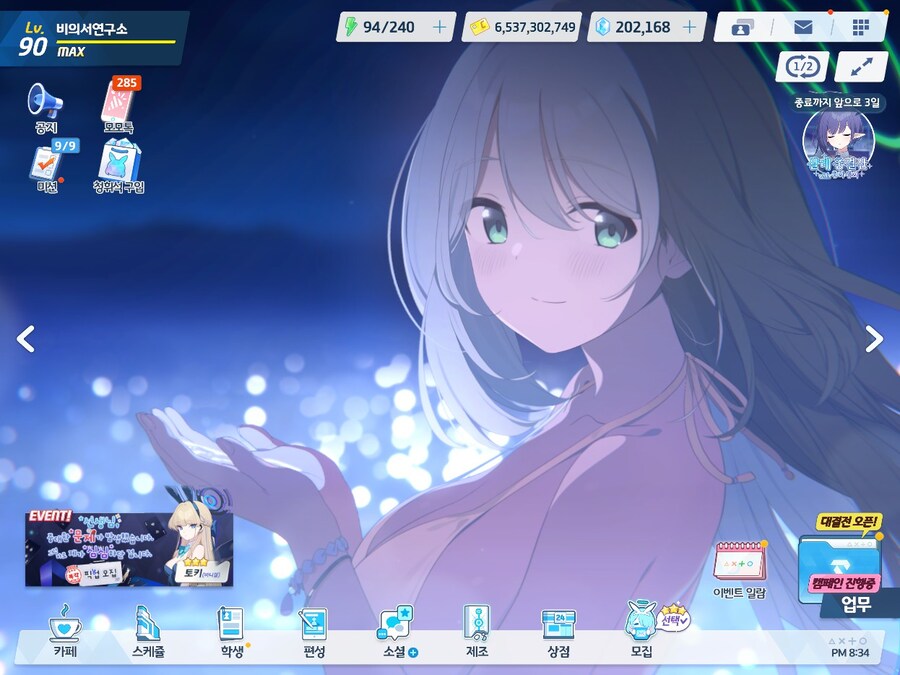Tap the pyroxene amount 202,168
Screen dimensions: 900x675
point(642,27)
